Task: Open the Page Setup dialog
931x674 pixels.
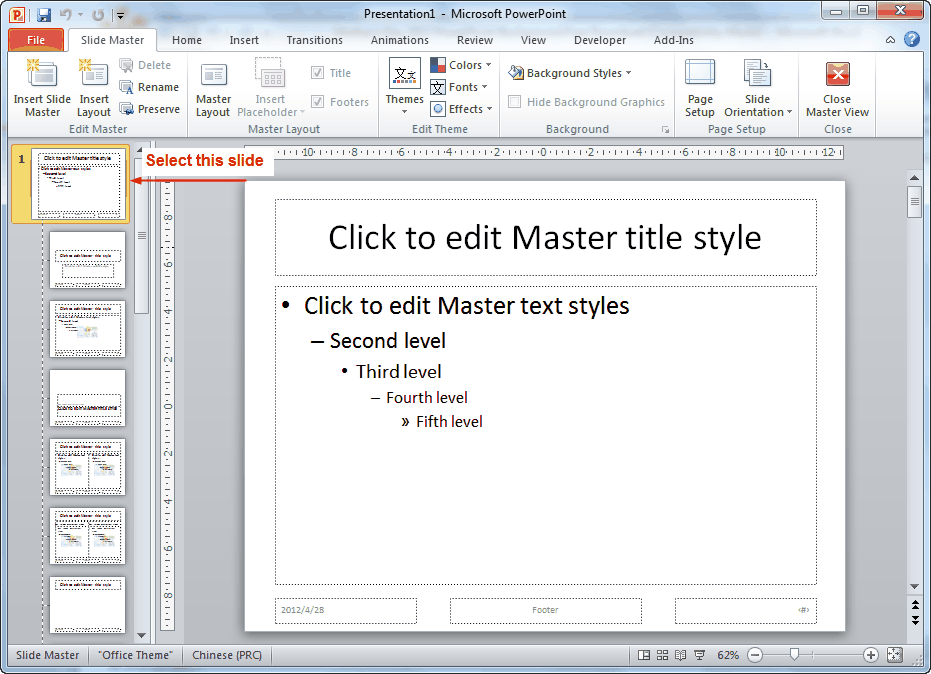Action: [700, 88]
